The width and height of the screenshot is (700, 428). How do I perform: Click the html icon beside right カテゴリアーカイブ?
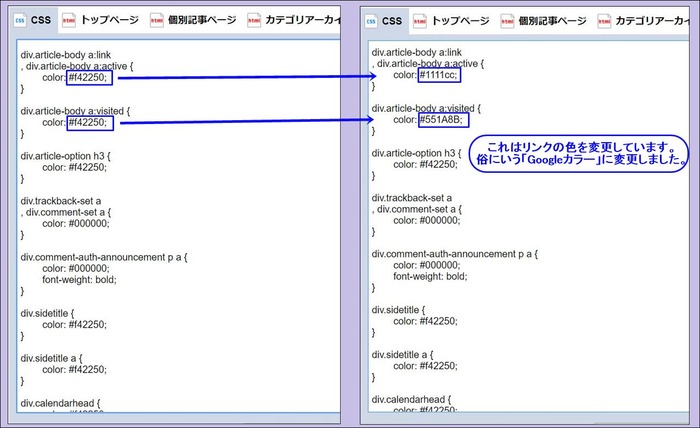pyautogui.click(x=604, y=21)
